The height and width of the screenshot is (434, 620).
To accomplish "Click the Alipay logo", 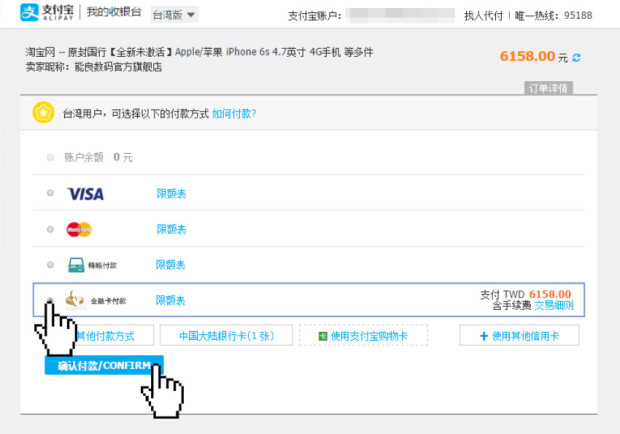I will [47, 12].
